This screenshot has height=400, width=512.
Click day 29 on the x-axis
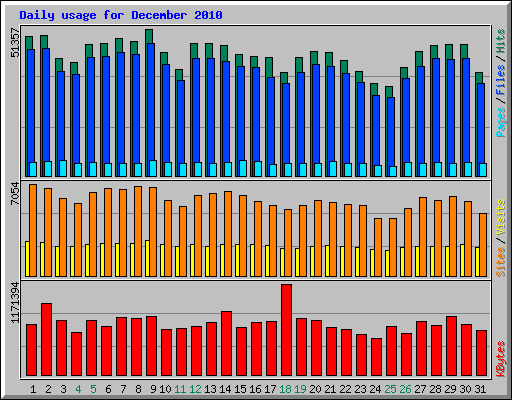point(450,389)
